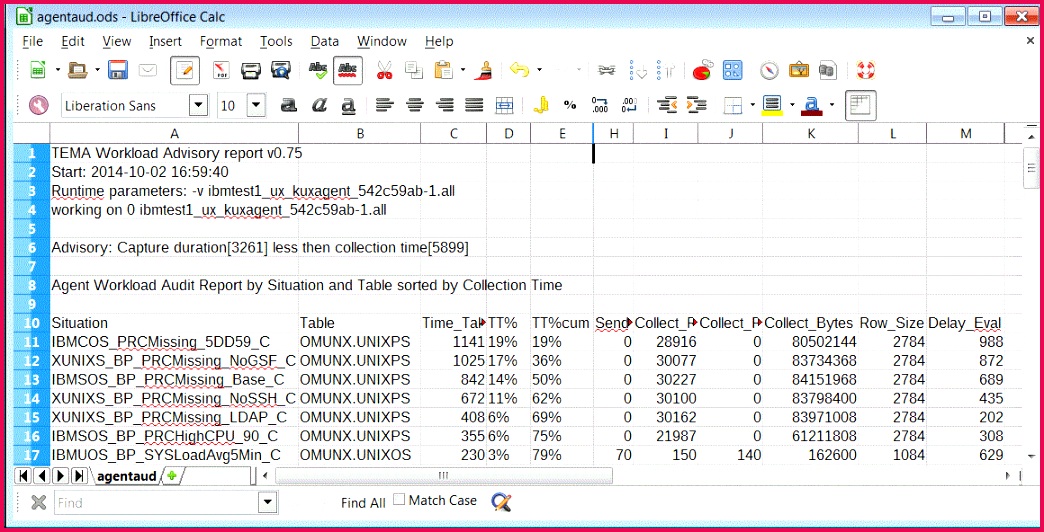Open font size dropdown list
Viewport: 1044px width, 532px height.
tap(256, 105)
